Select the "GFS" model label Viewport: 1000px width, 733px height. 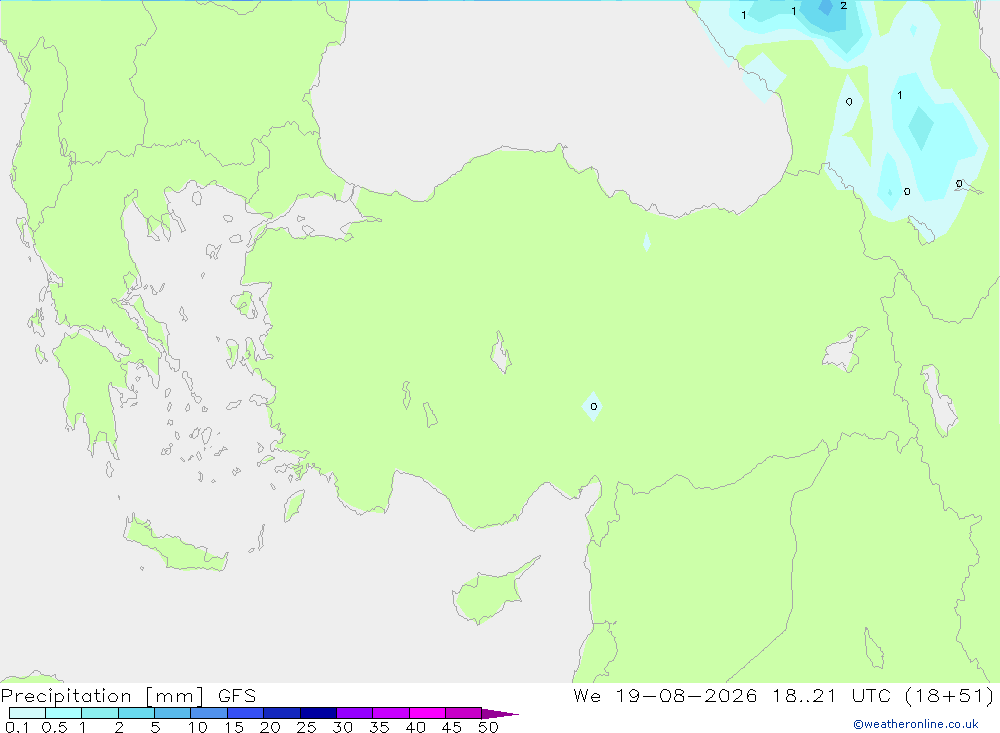[237, 696]
